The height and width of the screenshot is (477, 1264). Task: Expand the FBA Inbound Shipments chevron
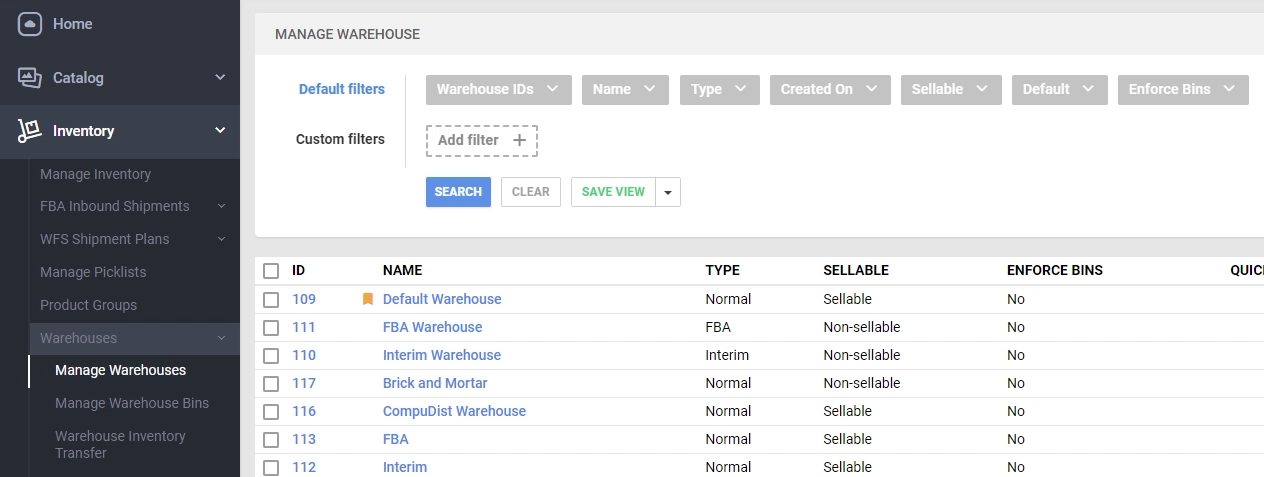221,206
